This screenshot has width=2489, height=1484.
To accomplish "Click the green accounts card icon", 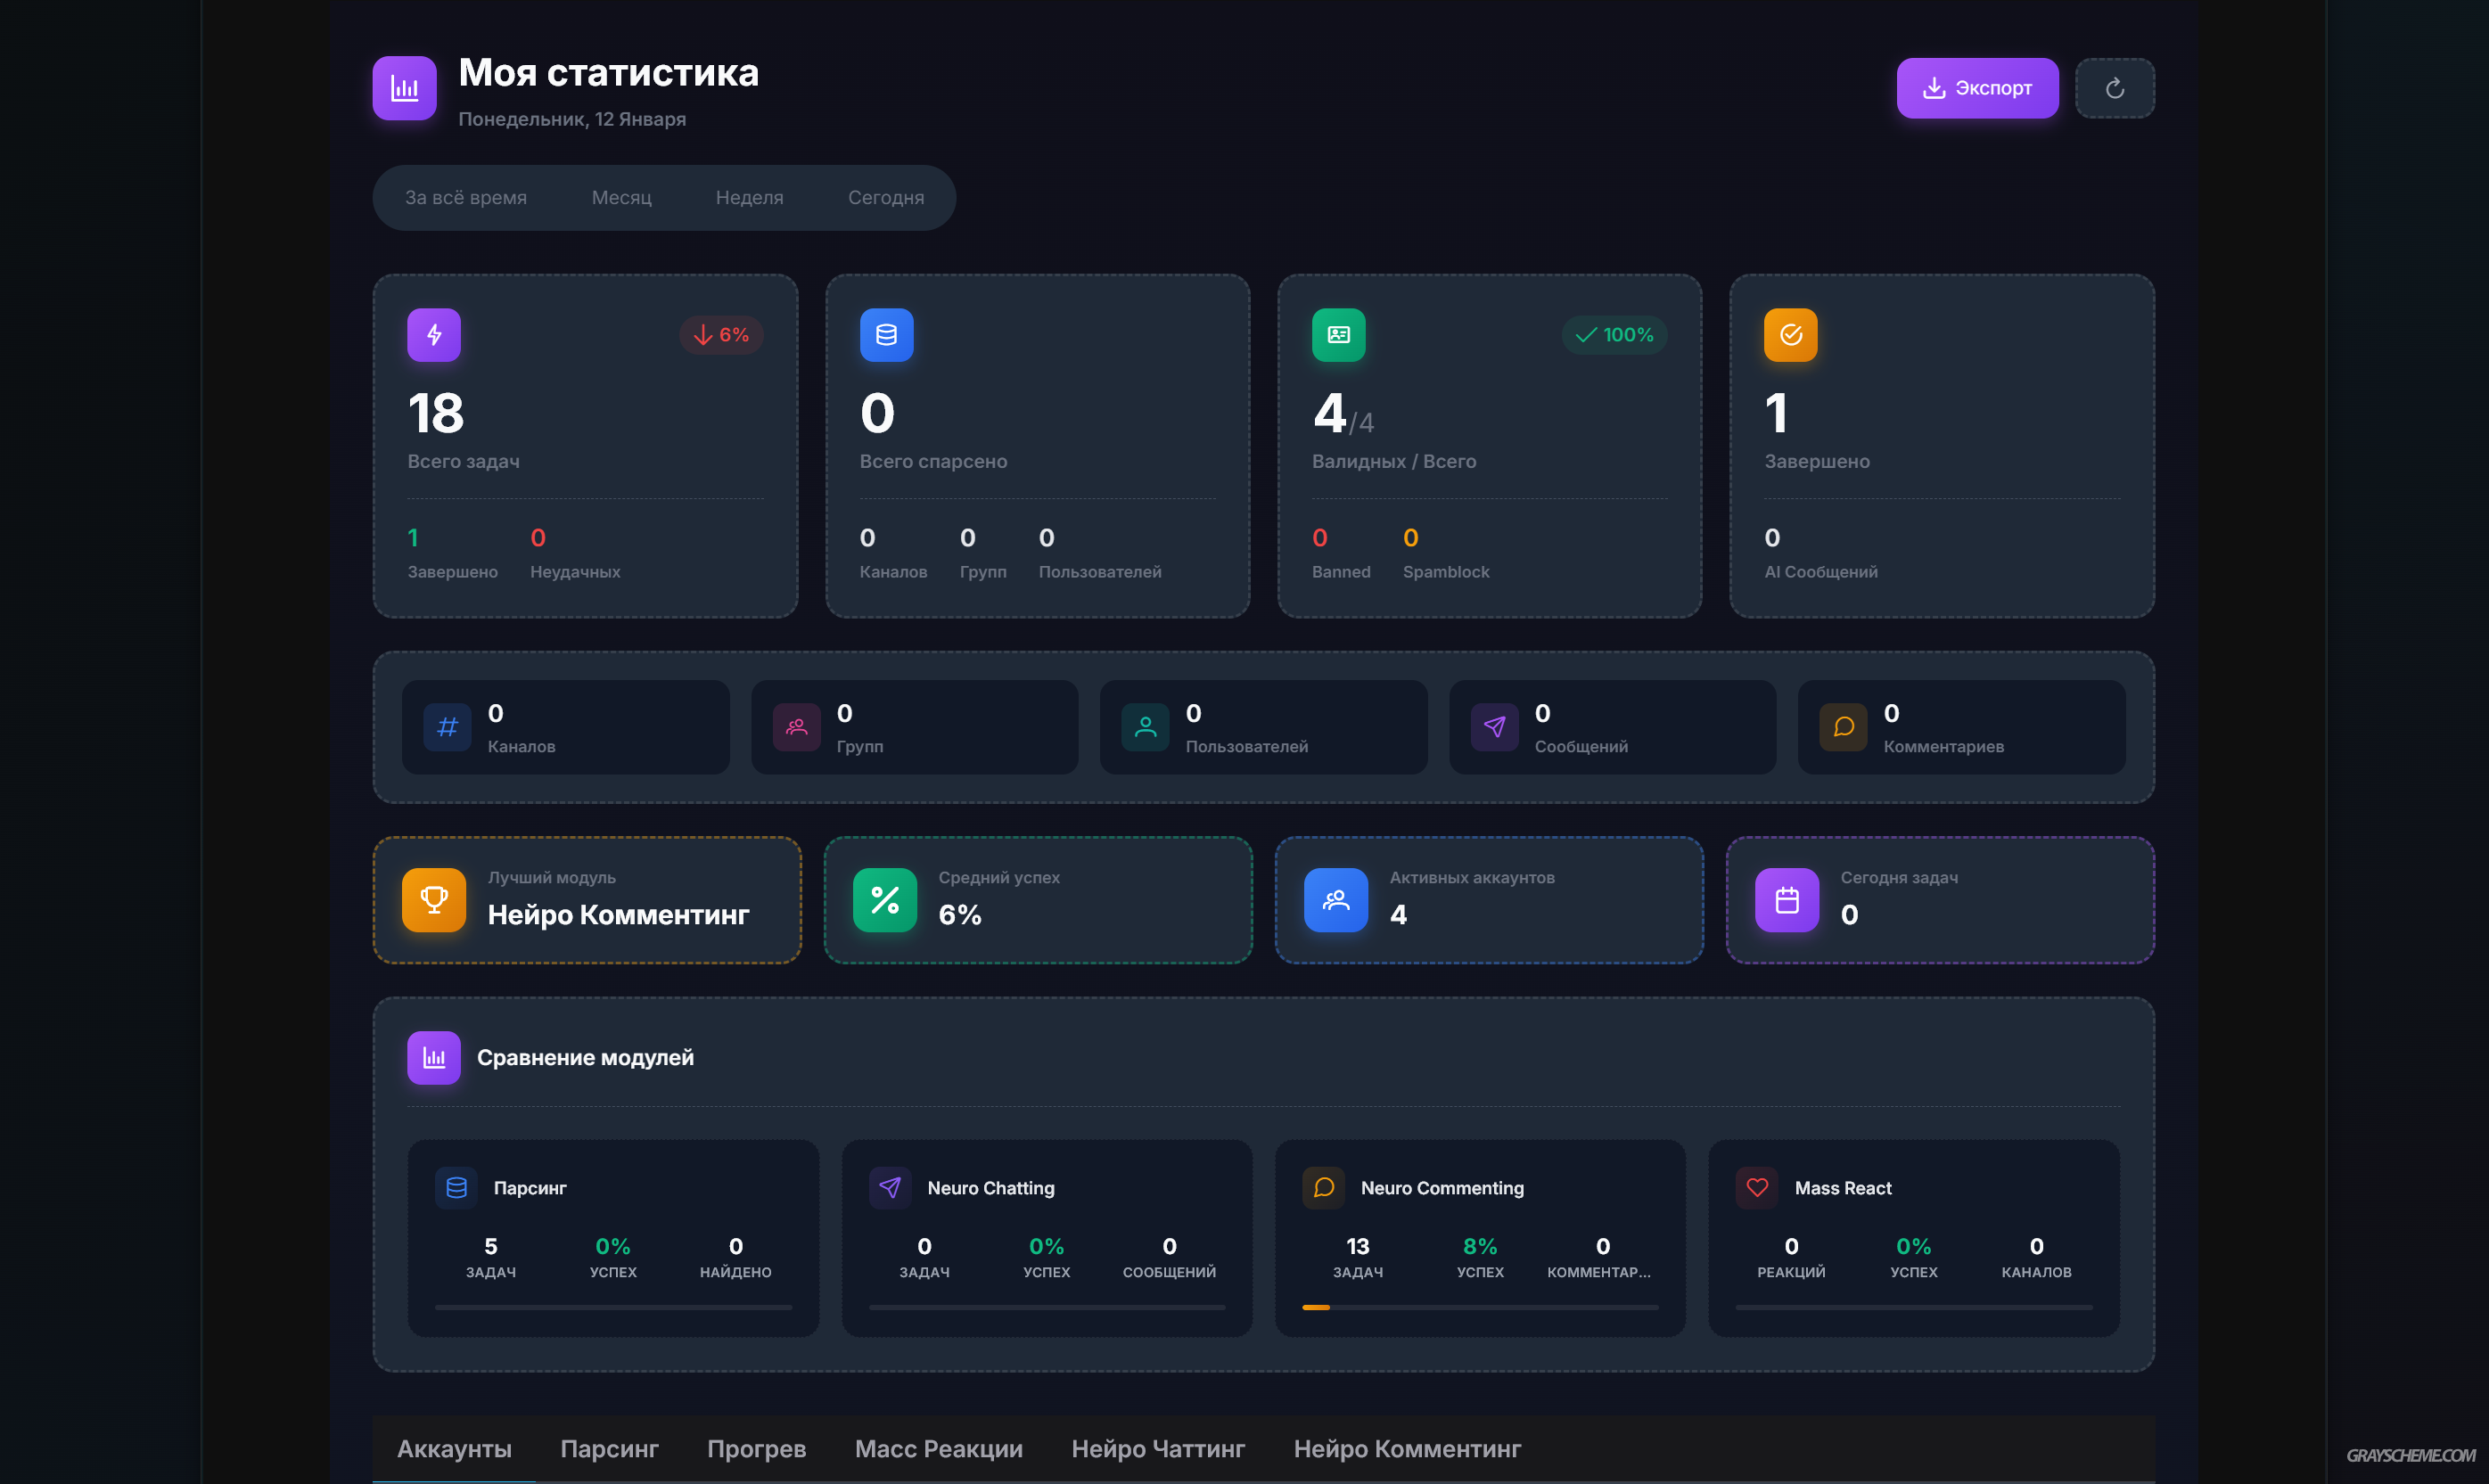I will [1338, 335].
